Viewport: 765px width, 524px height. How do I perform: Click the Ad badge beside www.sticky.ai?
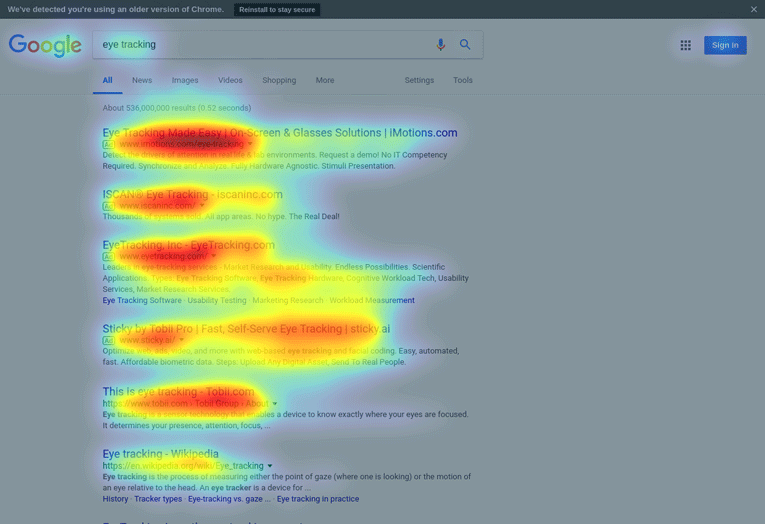[x=108, y=341]
